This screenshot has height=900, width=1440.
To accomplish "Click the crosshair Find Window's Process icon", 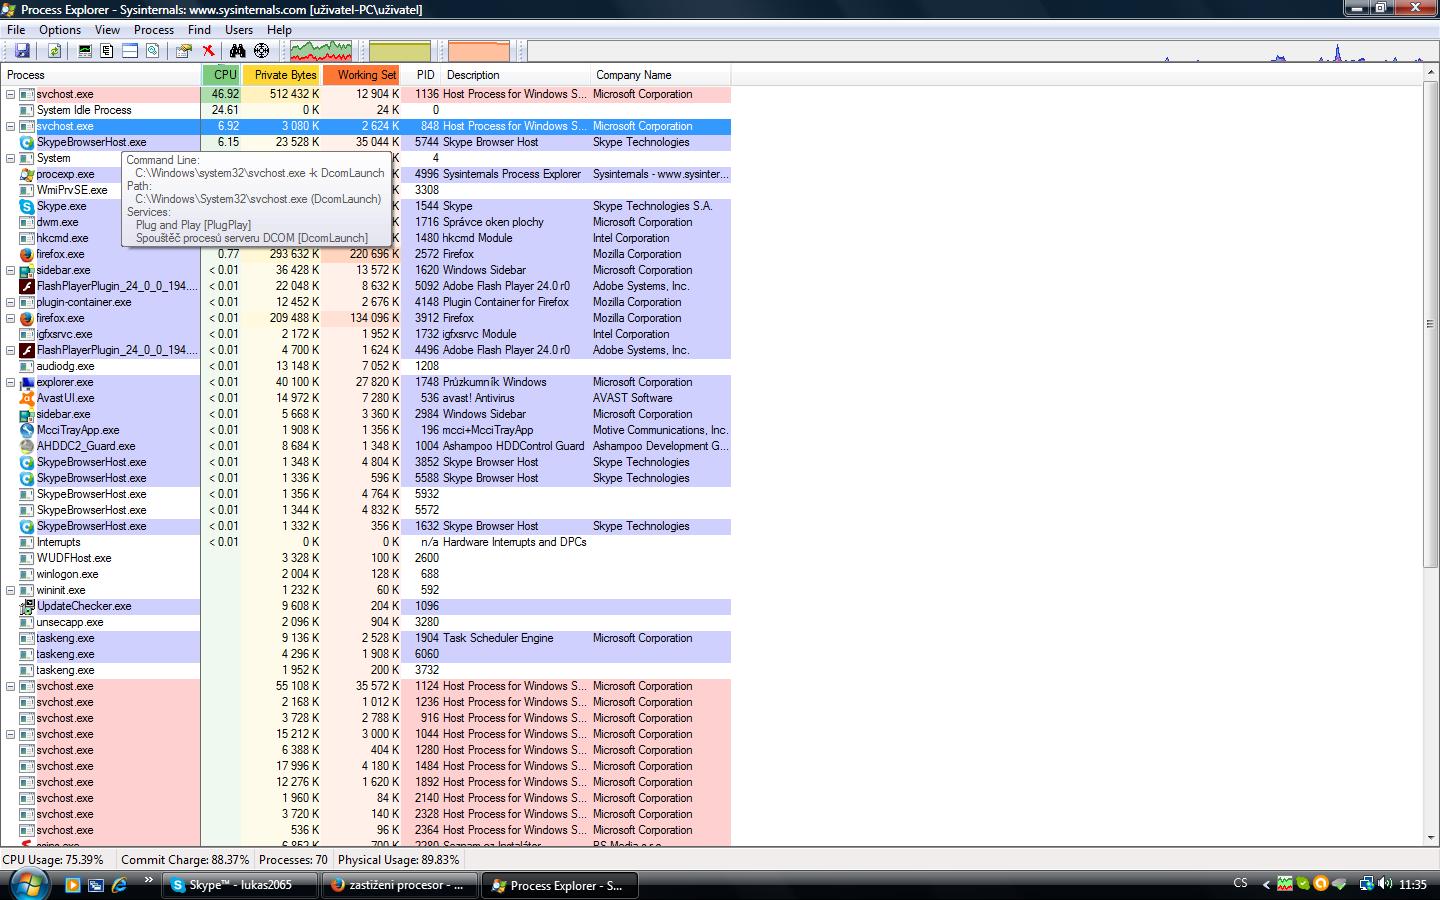I will tap(261, 51).
